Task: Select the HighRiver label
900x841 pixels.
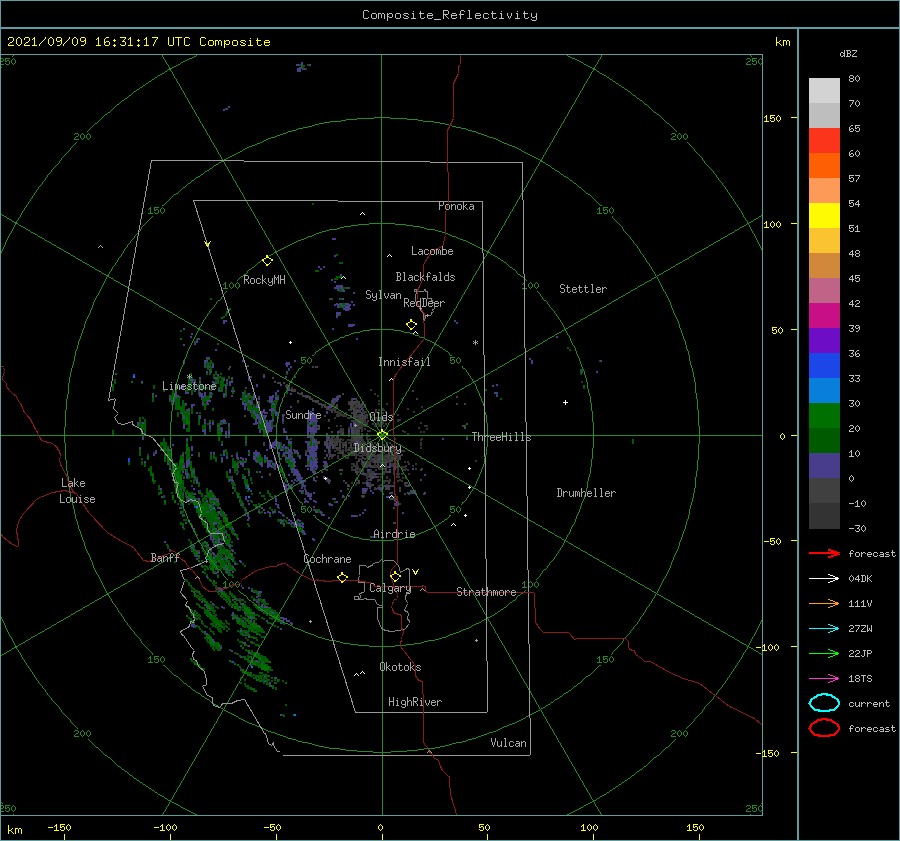Action: pyautogui.click(x=415, y=702)
